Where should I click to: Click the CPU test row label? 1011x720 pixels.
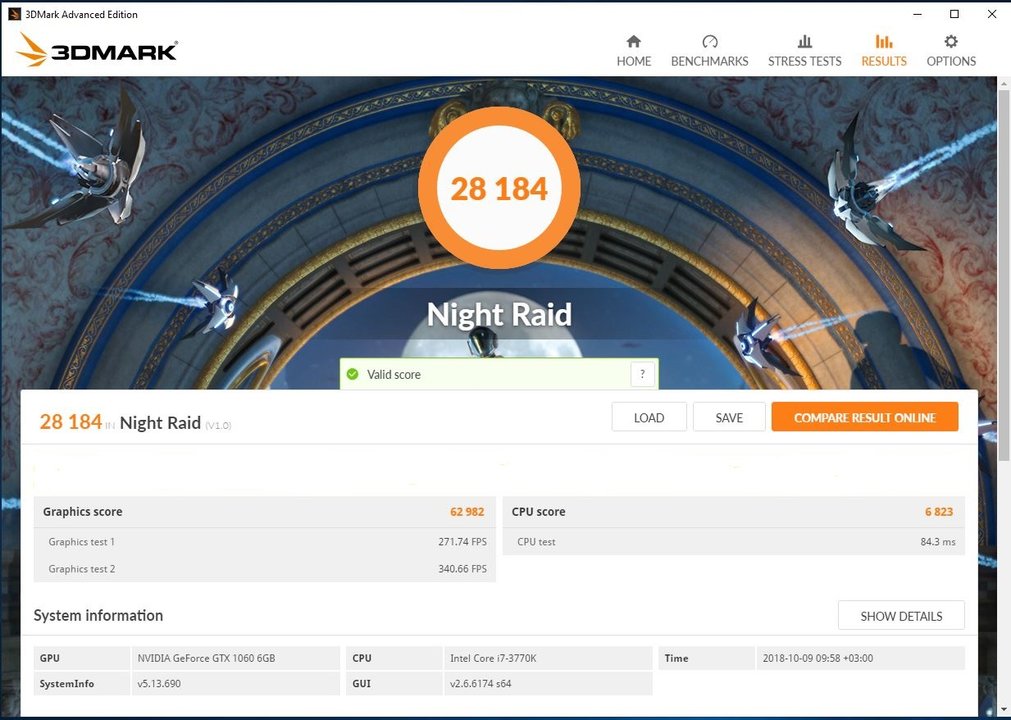(536, 542)
